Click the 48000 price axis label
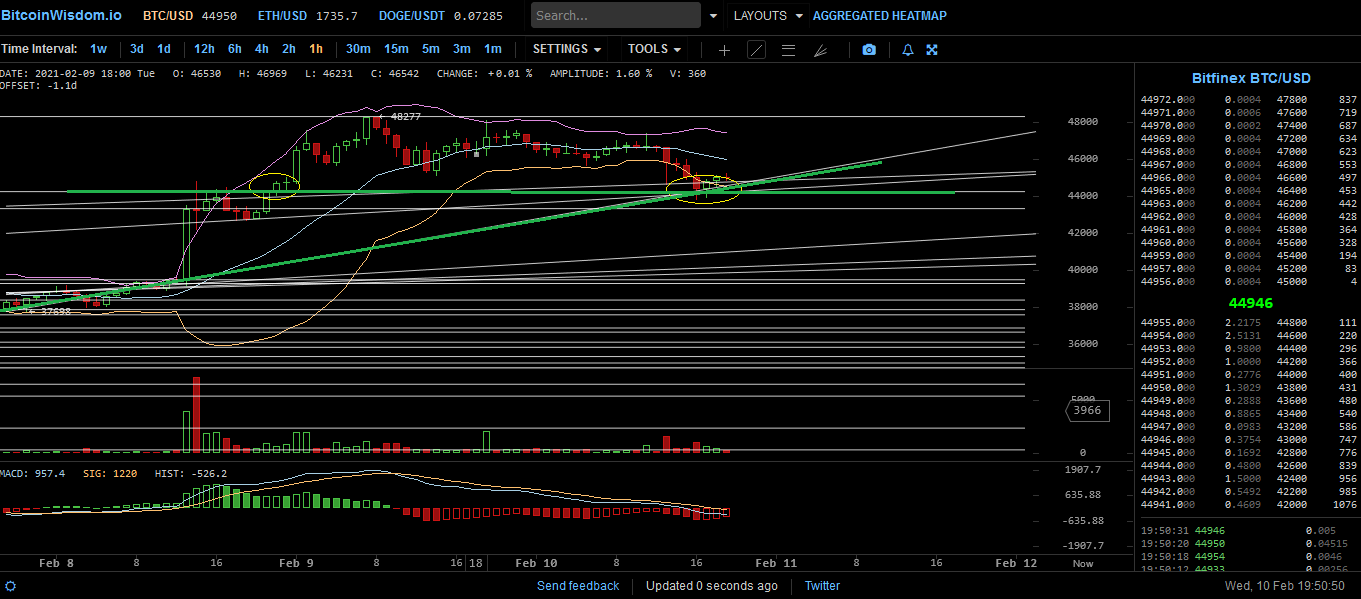This screenshot has height=599, width=1361. tap(1084, 122)
